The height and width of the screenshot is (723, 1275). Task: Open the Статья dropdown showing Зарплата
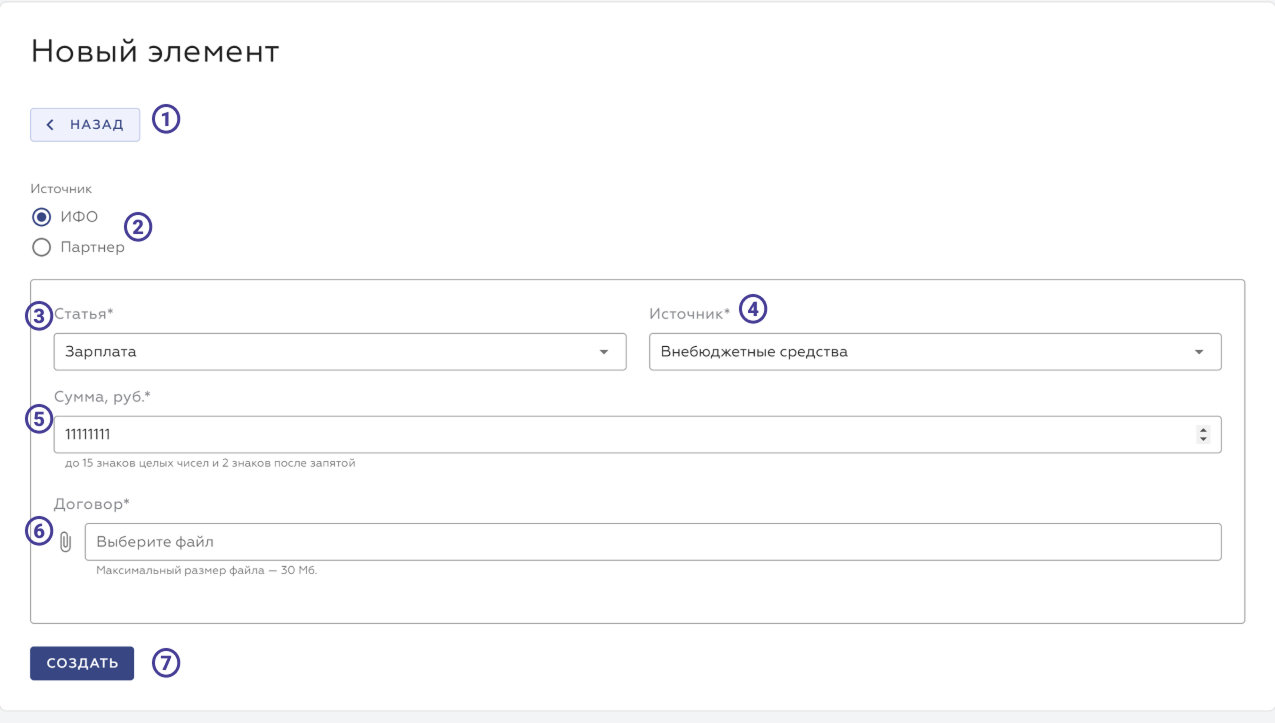click(x=340, y=352)
